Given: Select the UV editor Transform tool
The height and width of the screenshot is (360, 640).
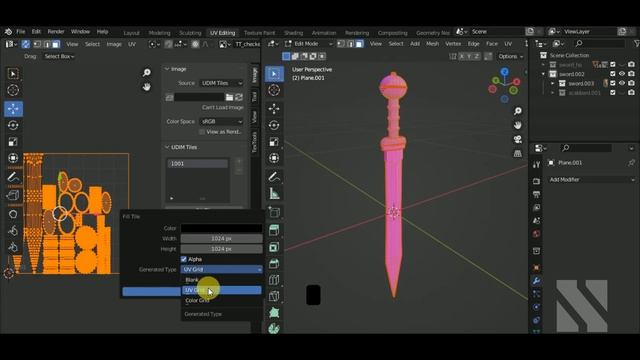Looking at the screenshot, I should pyautogui.click(x=13, y=158).
